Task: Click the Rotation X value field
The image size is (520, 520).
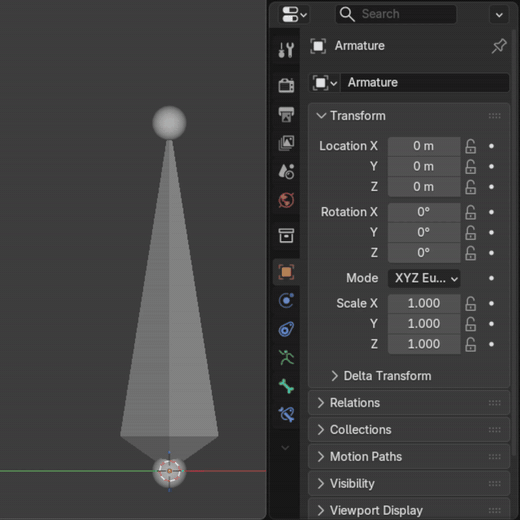Action: (424, 212)
